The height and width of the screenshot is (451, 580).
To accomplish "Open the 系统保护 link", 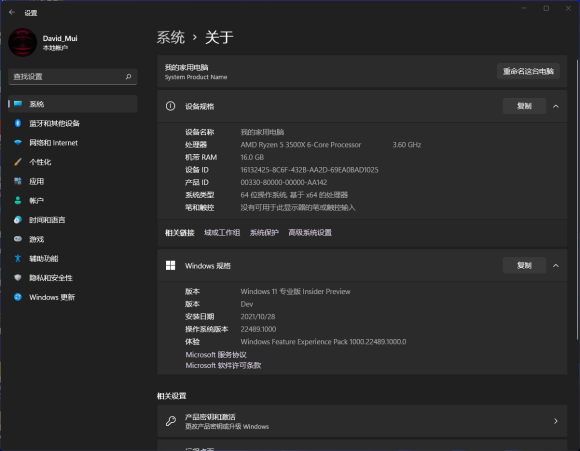I will click(264, 233).
